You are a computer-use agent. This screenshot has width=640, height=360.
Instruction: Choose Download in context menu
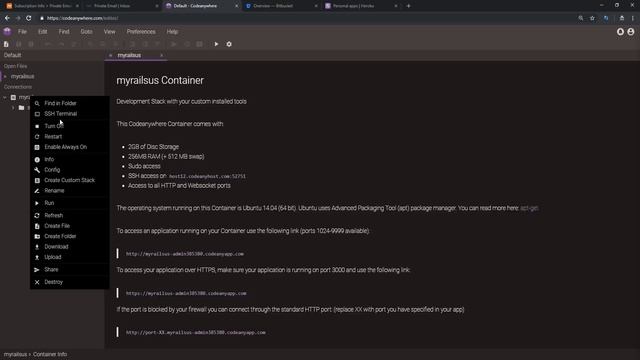pyautogui.click(x=69, y=247)
